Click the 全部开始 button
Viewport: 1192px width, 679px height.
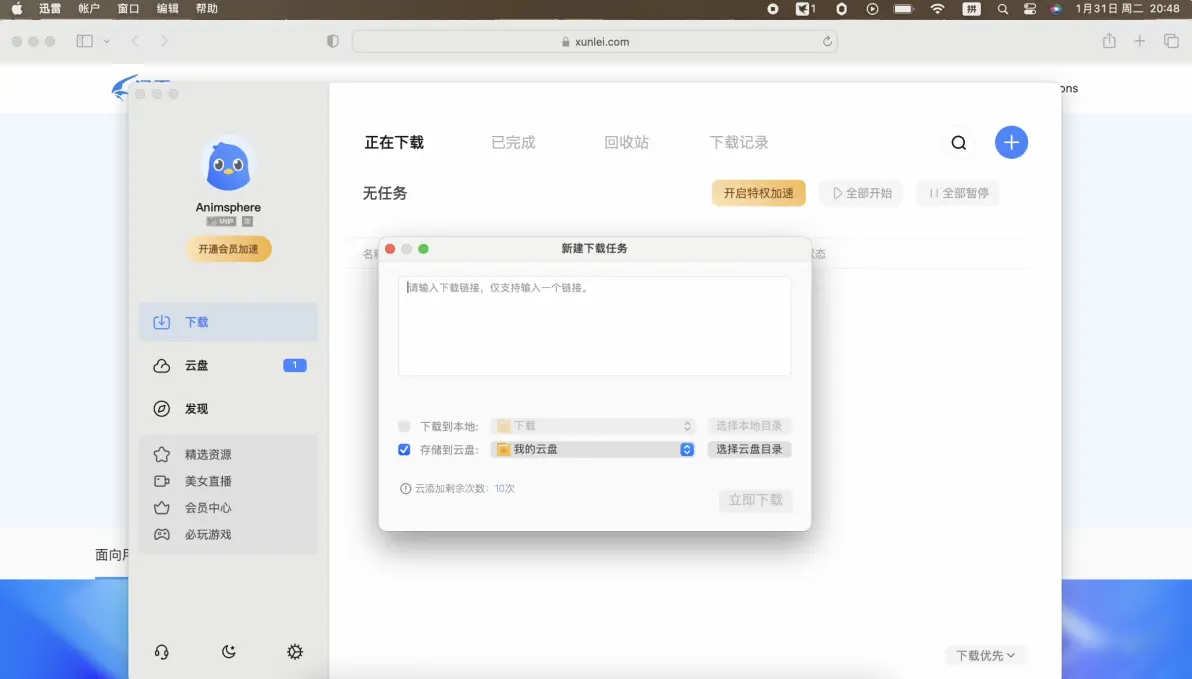click(861, 193)
